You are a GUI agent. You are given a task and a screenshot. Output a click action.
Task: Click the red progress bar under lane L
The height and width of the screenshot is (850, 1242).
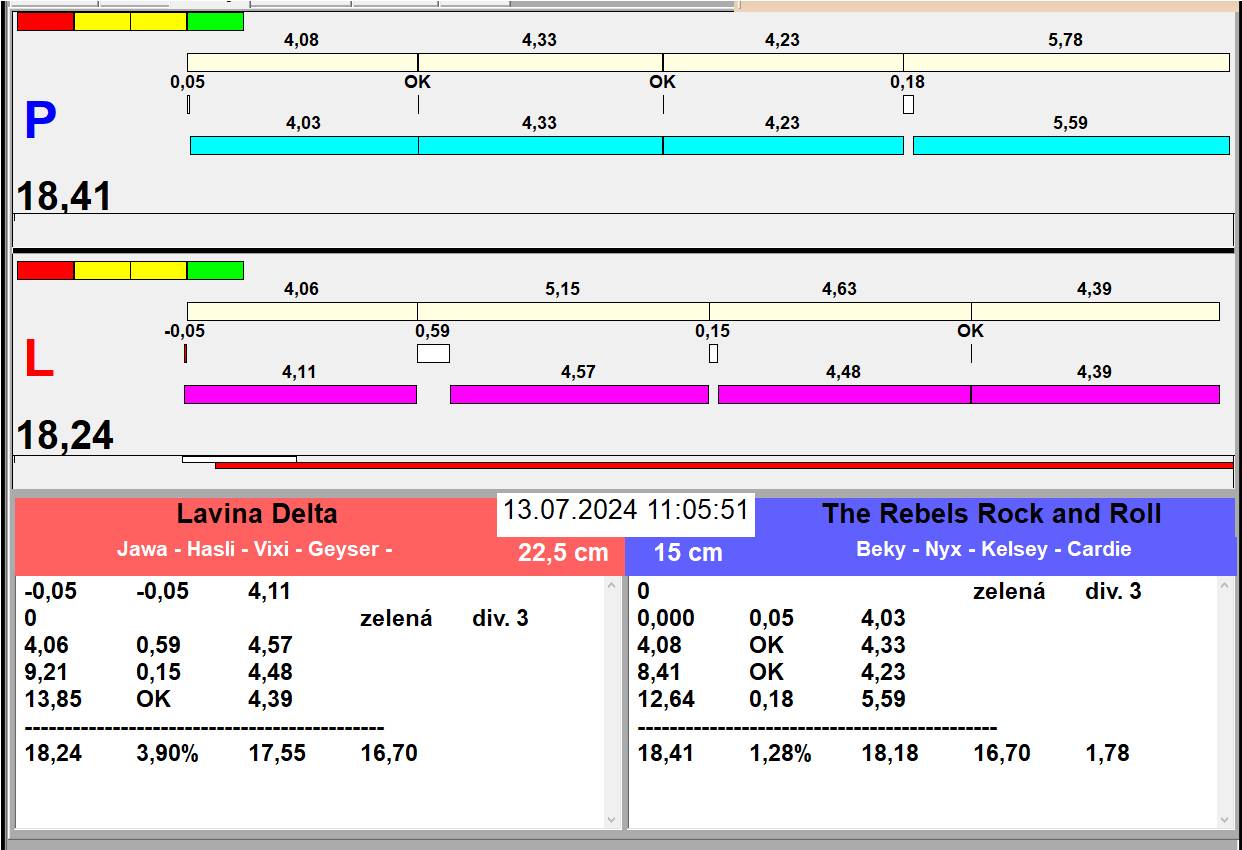click(723, 465)
